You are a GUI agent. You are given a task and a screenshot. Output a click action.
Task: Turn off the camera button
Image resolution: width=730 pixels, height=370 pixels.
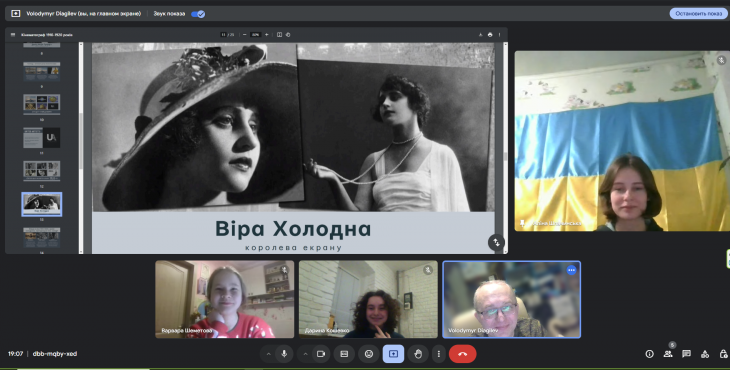point(321,354)
